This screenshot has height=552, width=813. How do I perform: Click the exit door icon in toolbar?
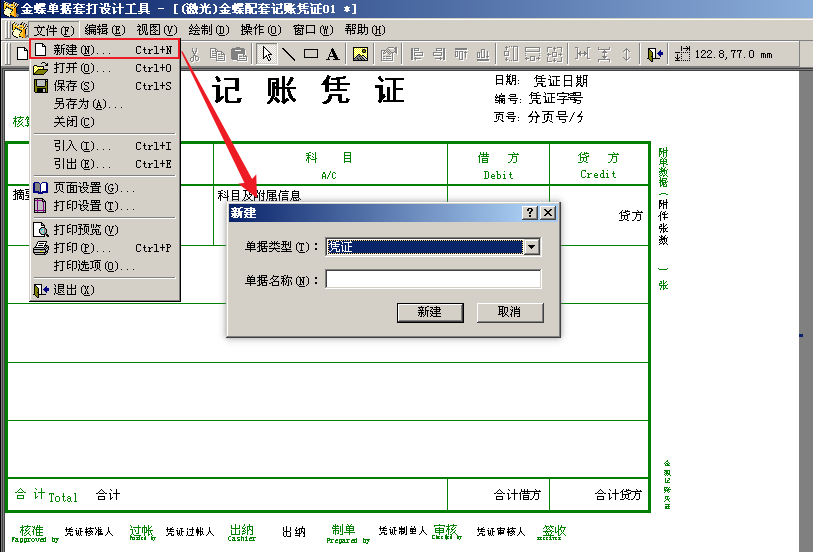655,54
